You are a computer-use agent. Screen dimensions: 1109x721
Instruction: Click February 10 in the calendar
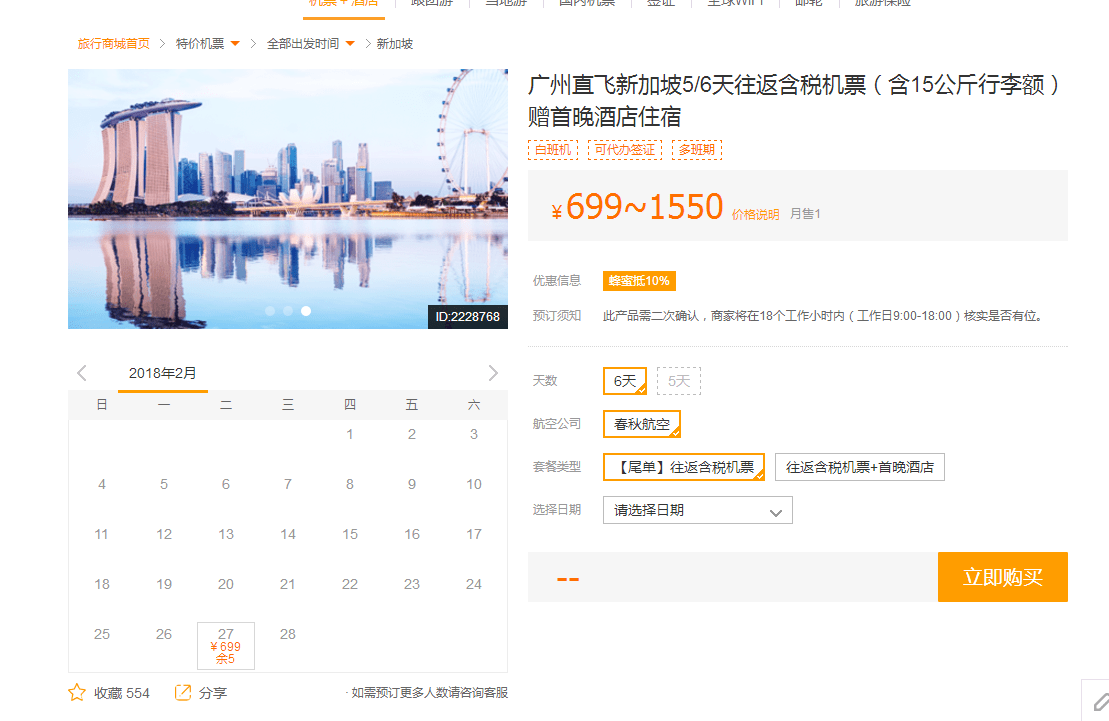click(474, 485)
